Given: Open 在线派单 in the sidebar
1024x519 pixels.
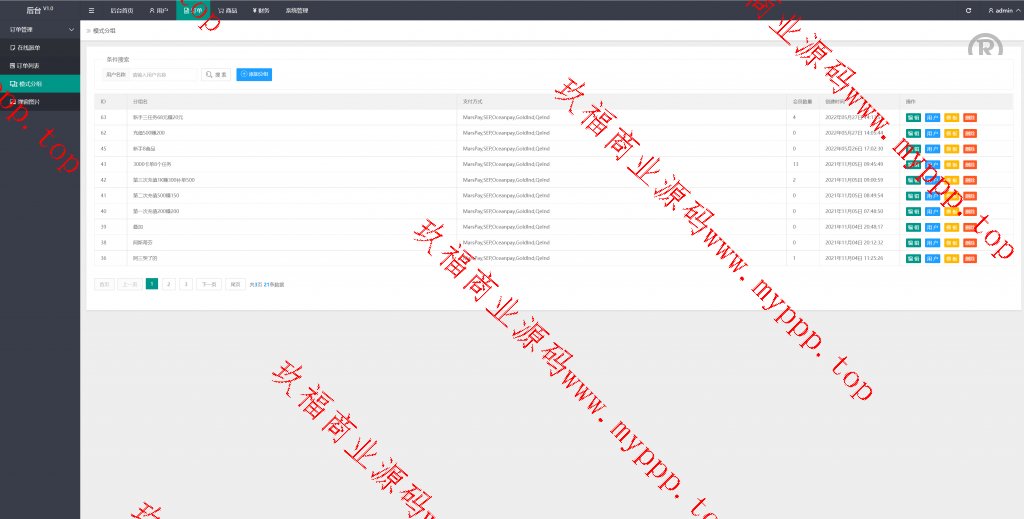Looking at the screenshot, I should point(30,47).
